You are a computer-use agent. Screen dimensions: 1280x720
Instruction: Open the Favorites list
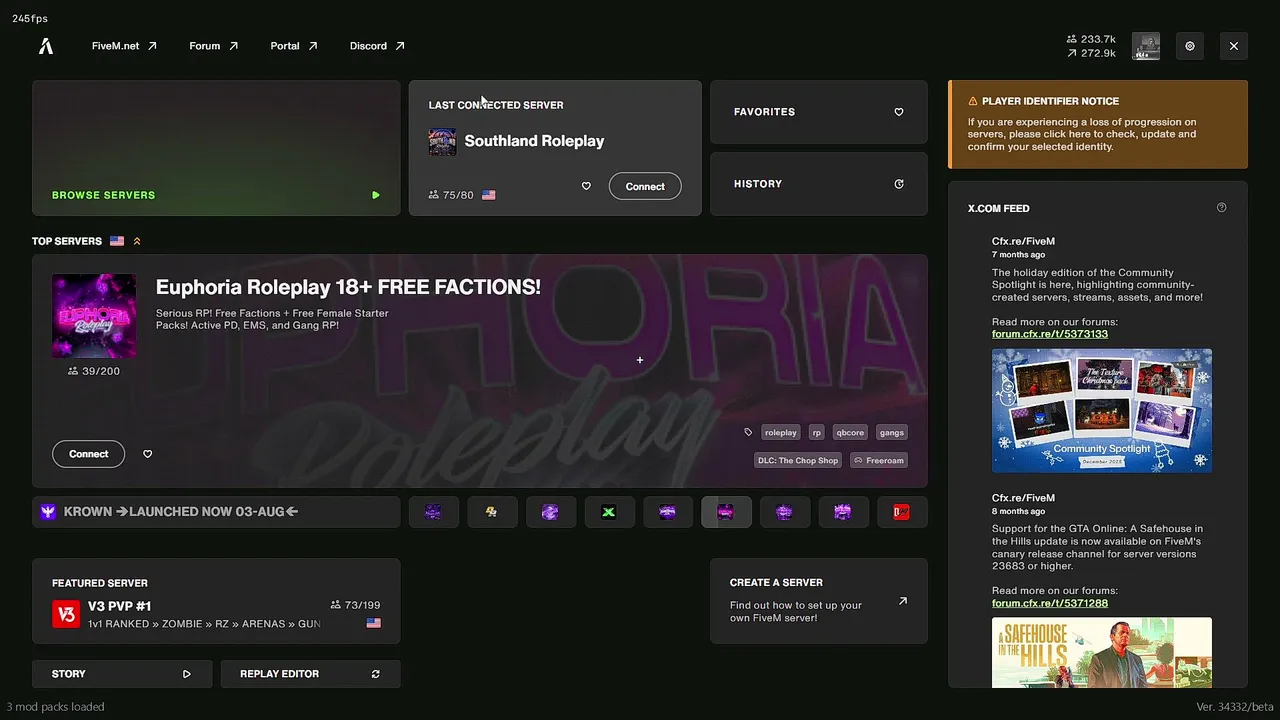point(818,112)
